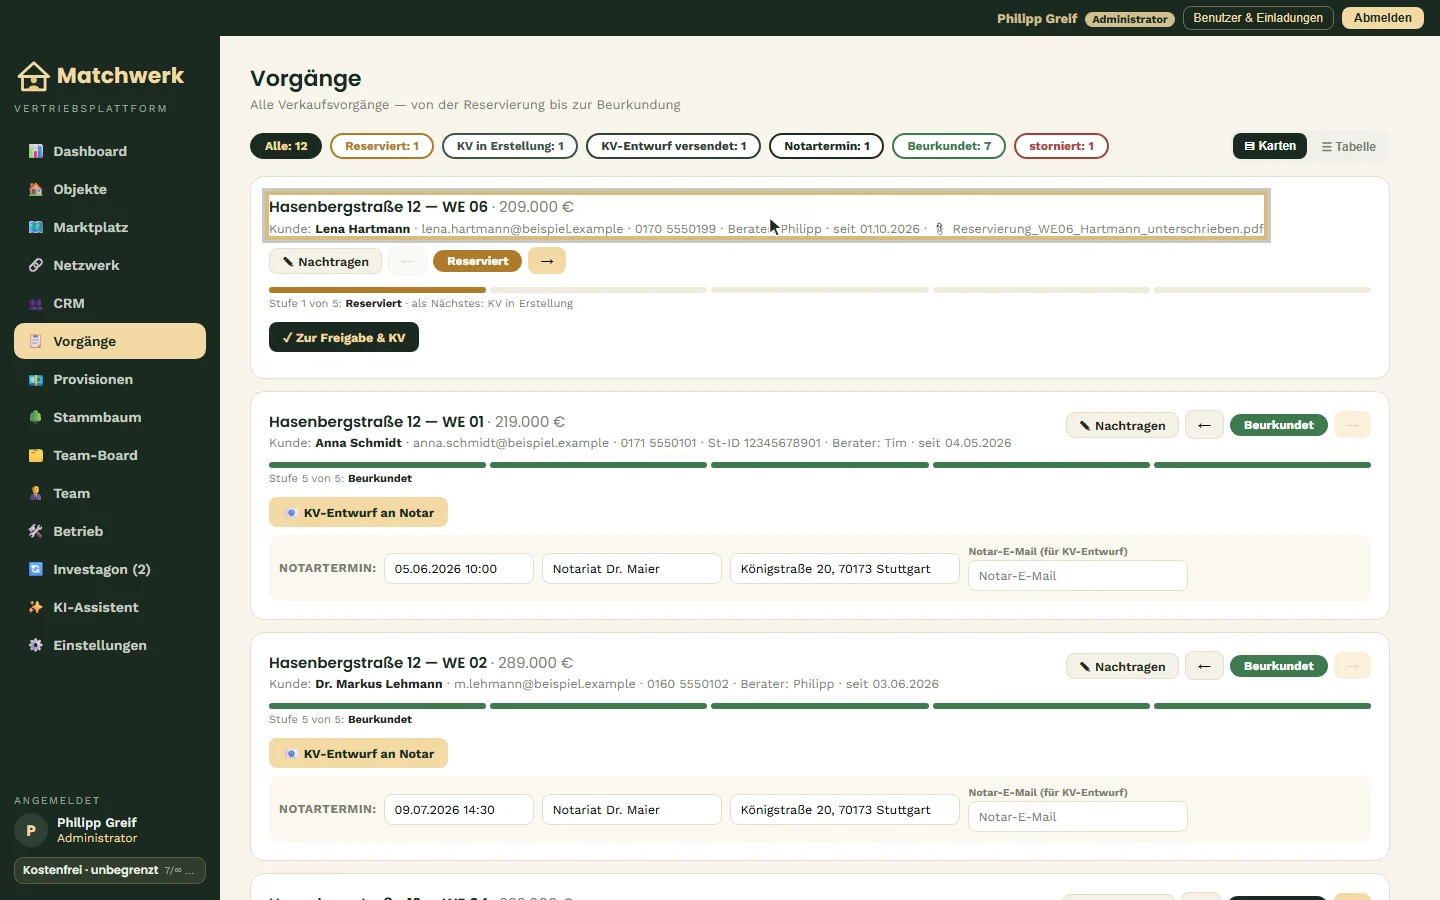This screenshot has width=1440, height=900.
Task: Open Benutzer & Einladungen
Action: coord(1258,18)
